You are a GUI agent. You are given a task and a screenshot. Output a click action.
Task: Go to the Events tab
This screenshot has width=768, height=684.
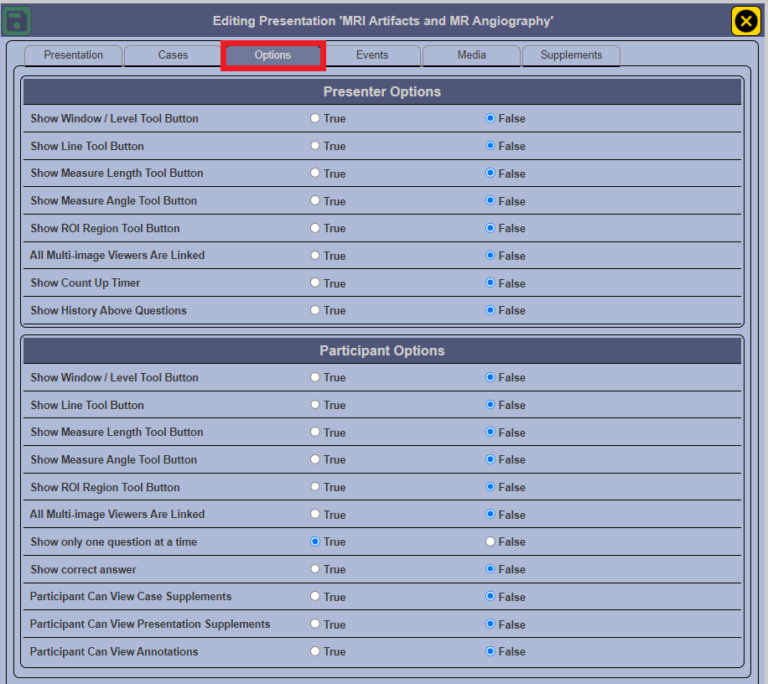click(372, 55)
